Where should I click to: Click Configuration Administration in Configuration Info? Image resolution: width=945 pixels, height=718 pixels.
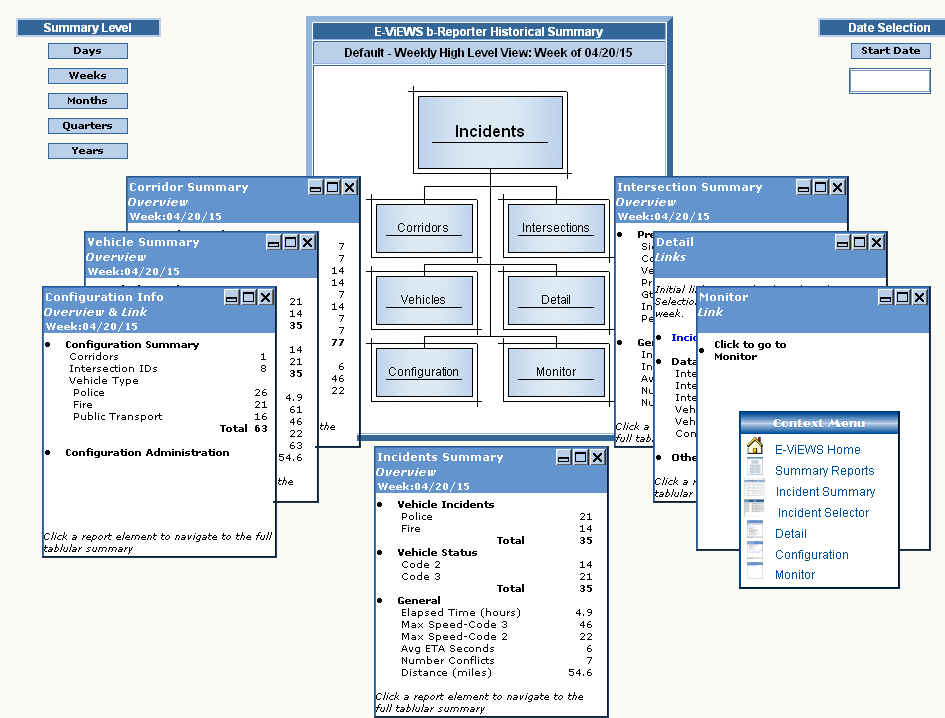tap(147, 453)
